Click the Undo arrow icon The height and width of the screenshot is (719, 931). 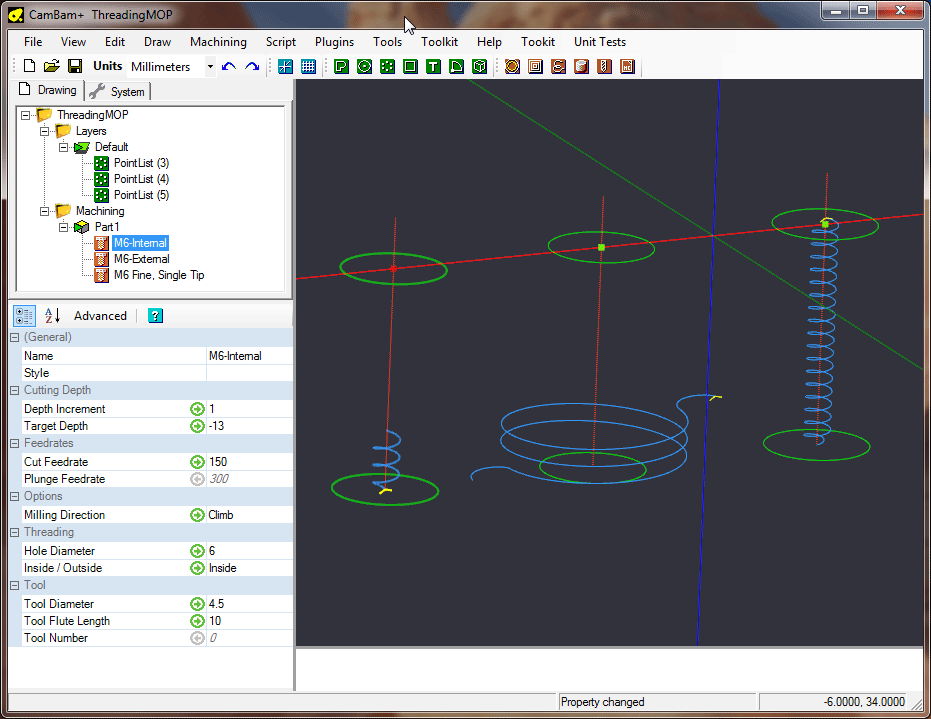229,67
